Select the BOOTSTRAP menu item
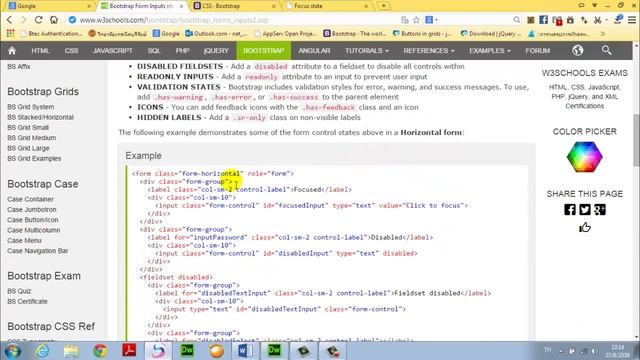This screenshot has height=360, width=640. tap(264, 51)
